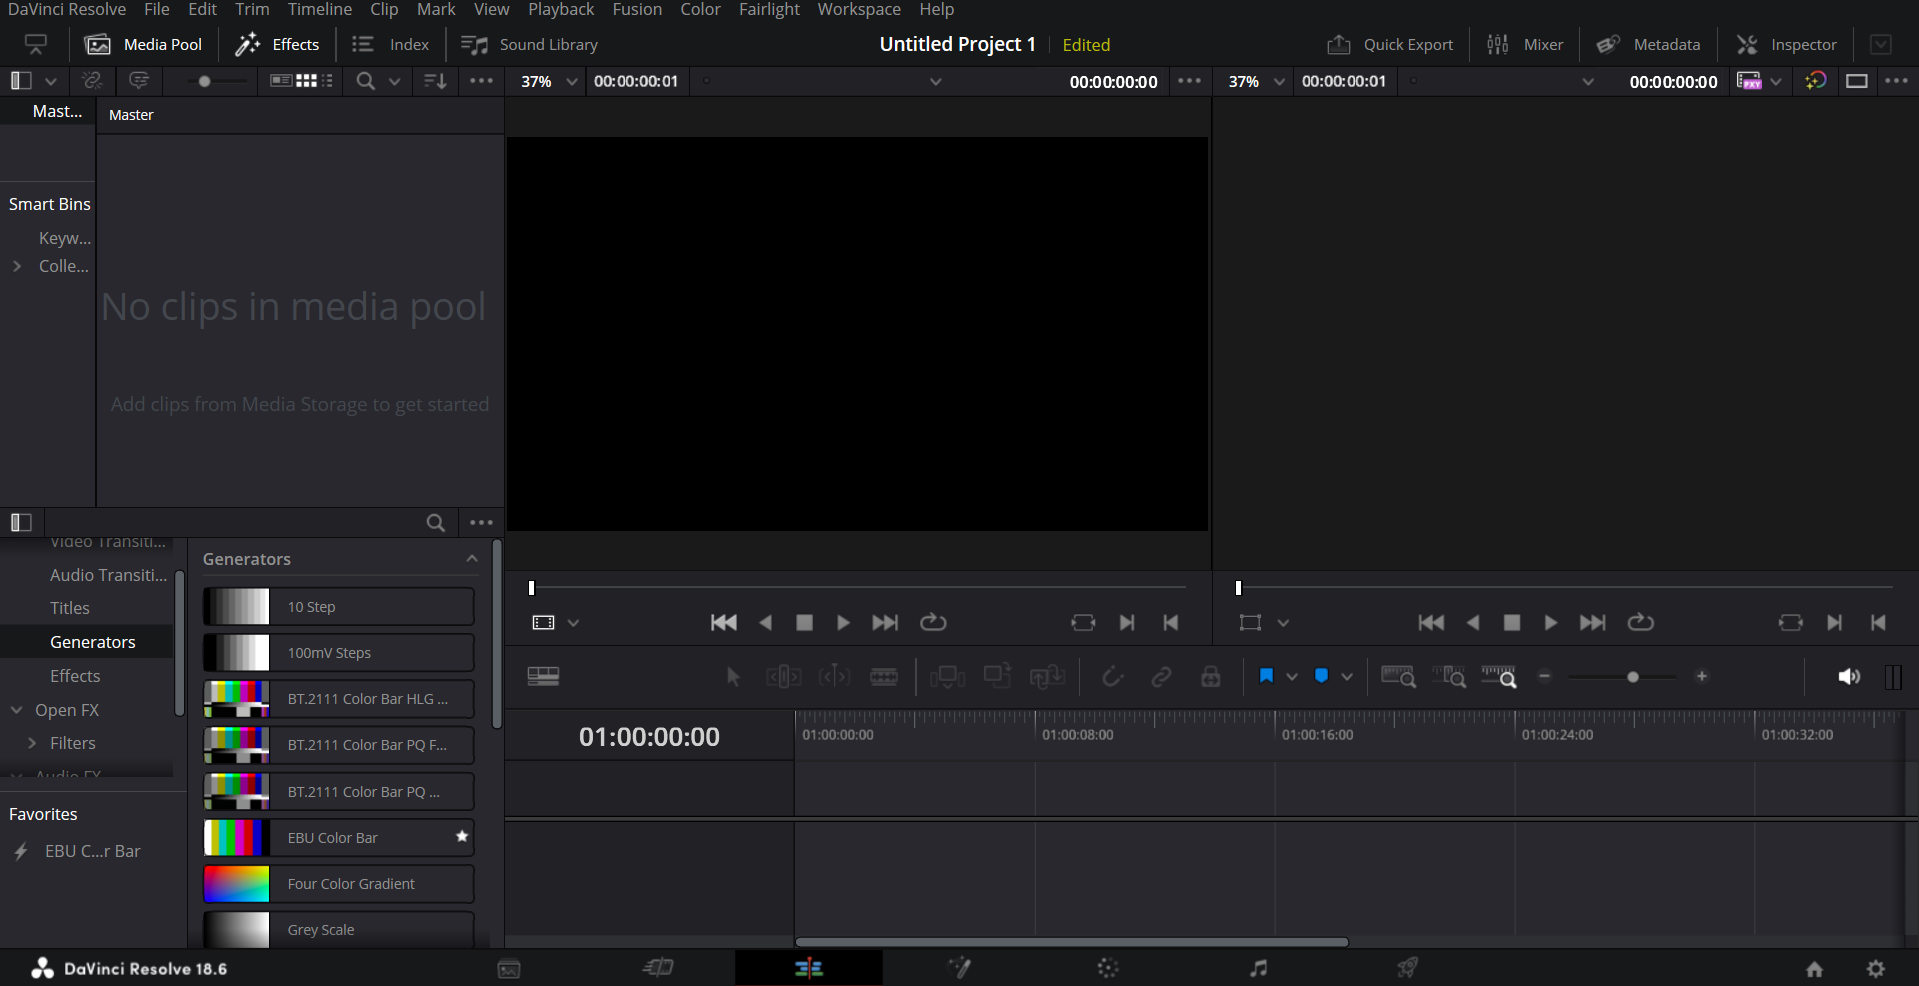Screen dimensions: 1919x986
Task: Click the Overwrite Clip icon
Action: coord(997,676)
